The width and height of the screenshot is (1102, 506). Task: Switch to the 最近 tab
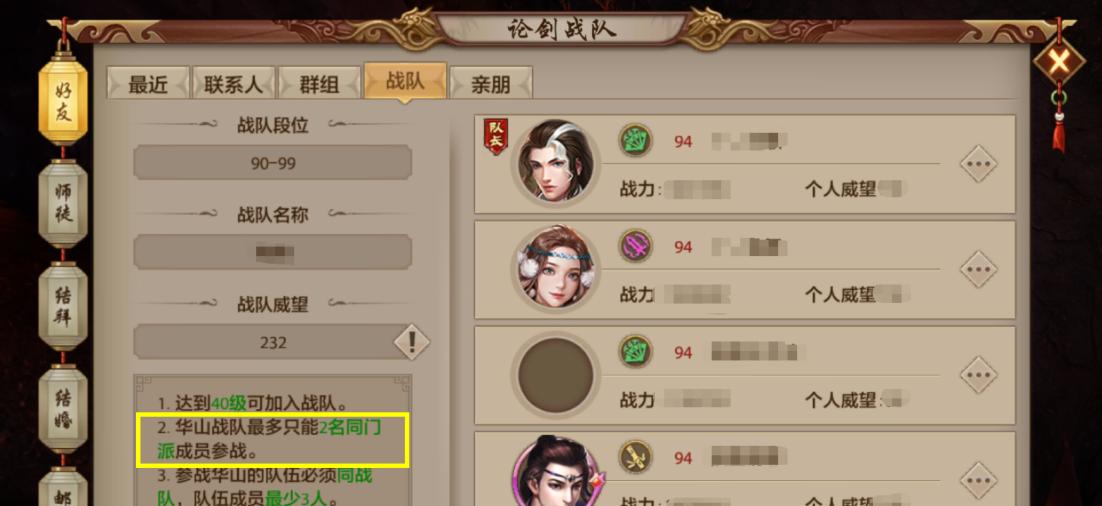point(148,84)
